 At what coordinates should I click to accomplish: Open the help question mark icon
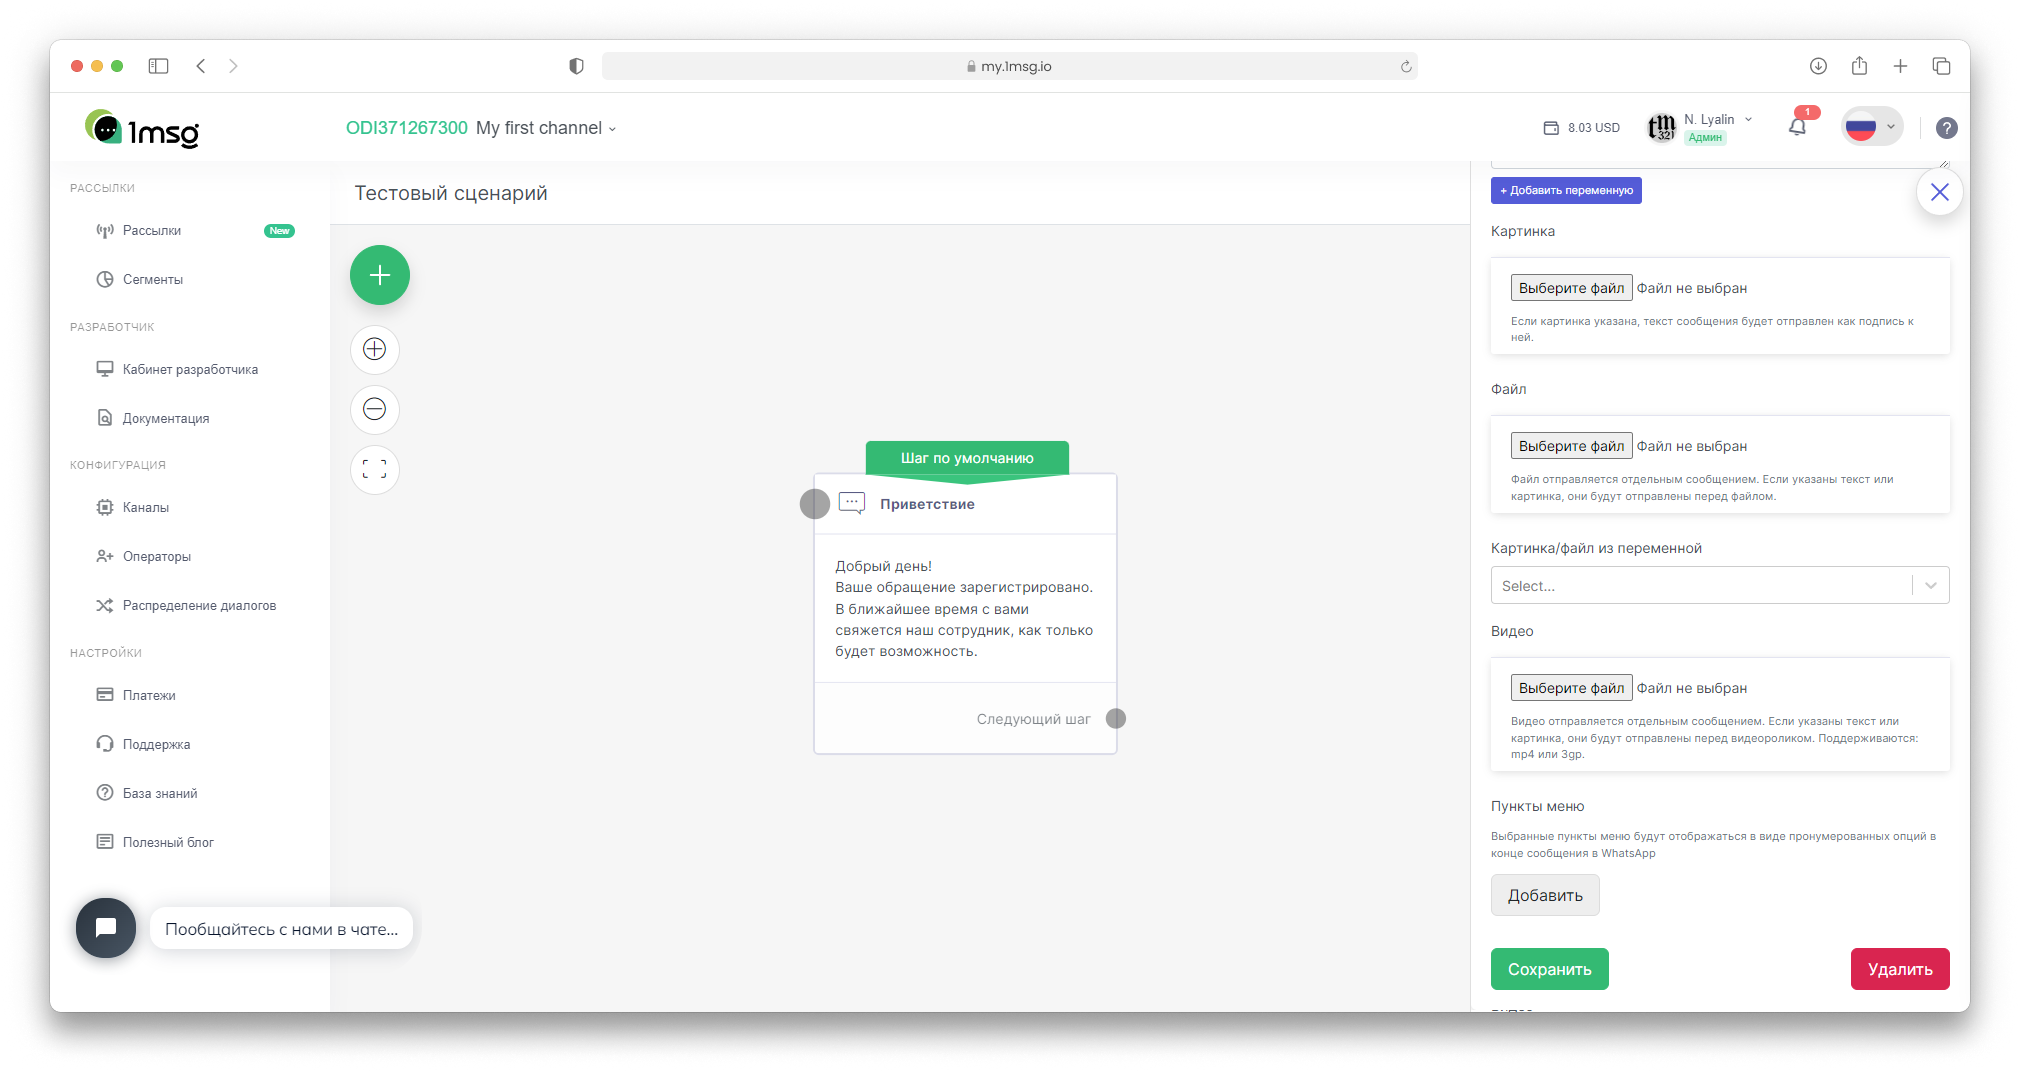(1946, 128)
